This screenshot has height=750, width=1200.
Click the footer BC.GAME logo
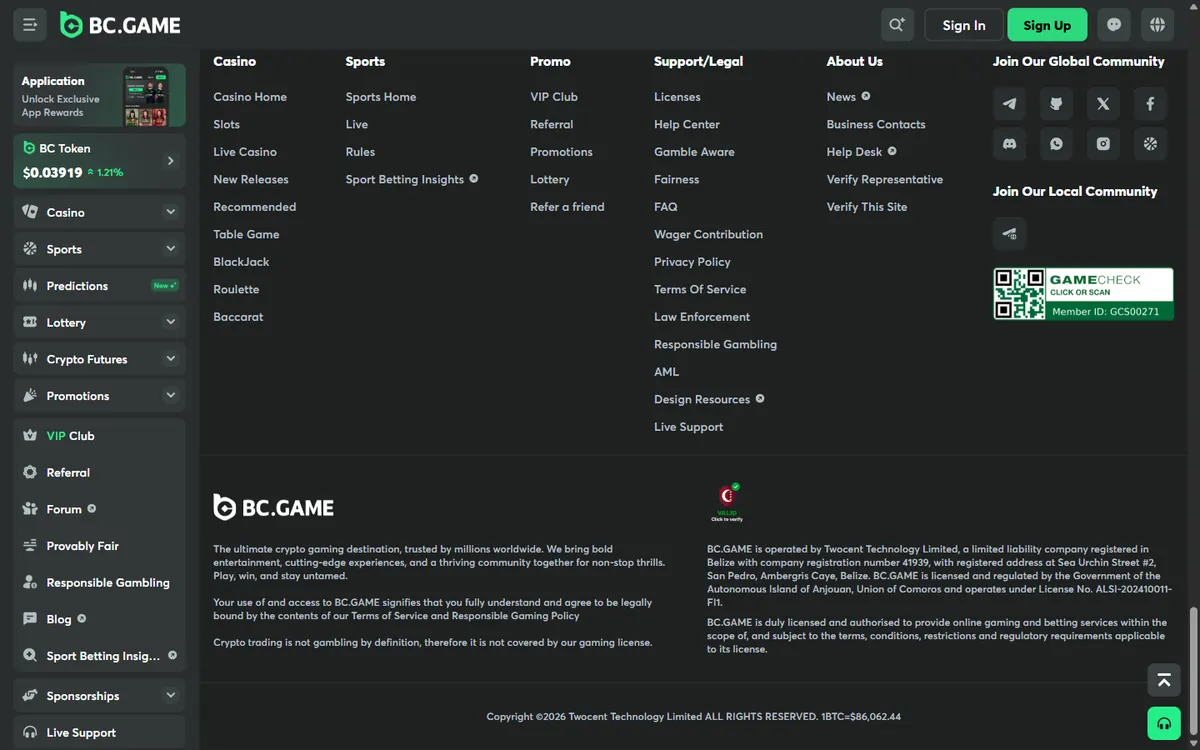point(274,507)
